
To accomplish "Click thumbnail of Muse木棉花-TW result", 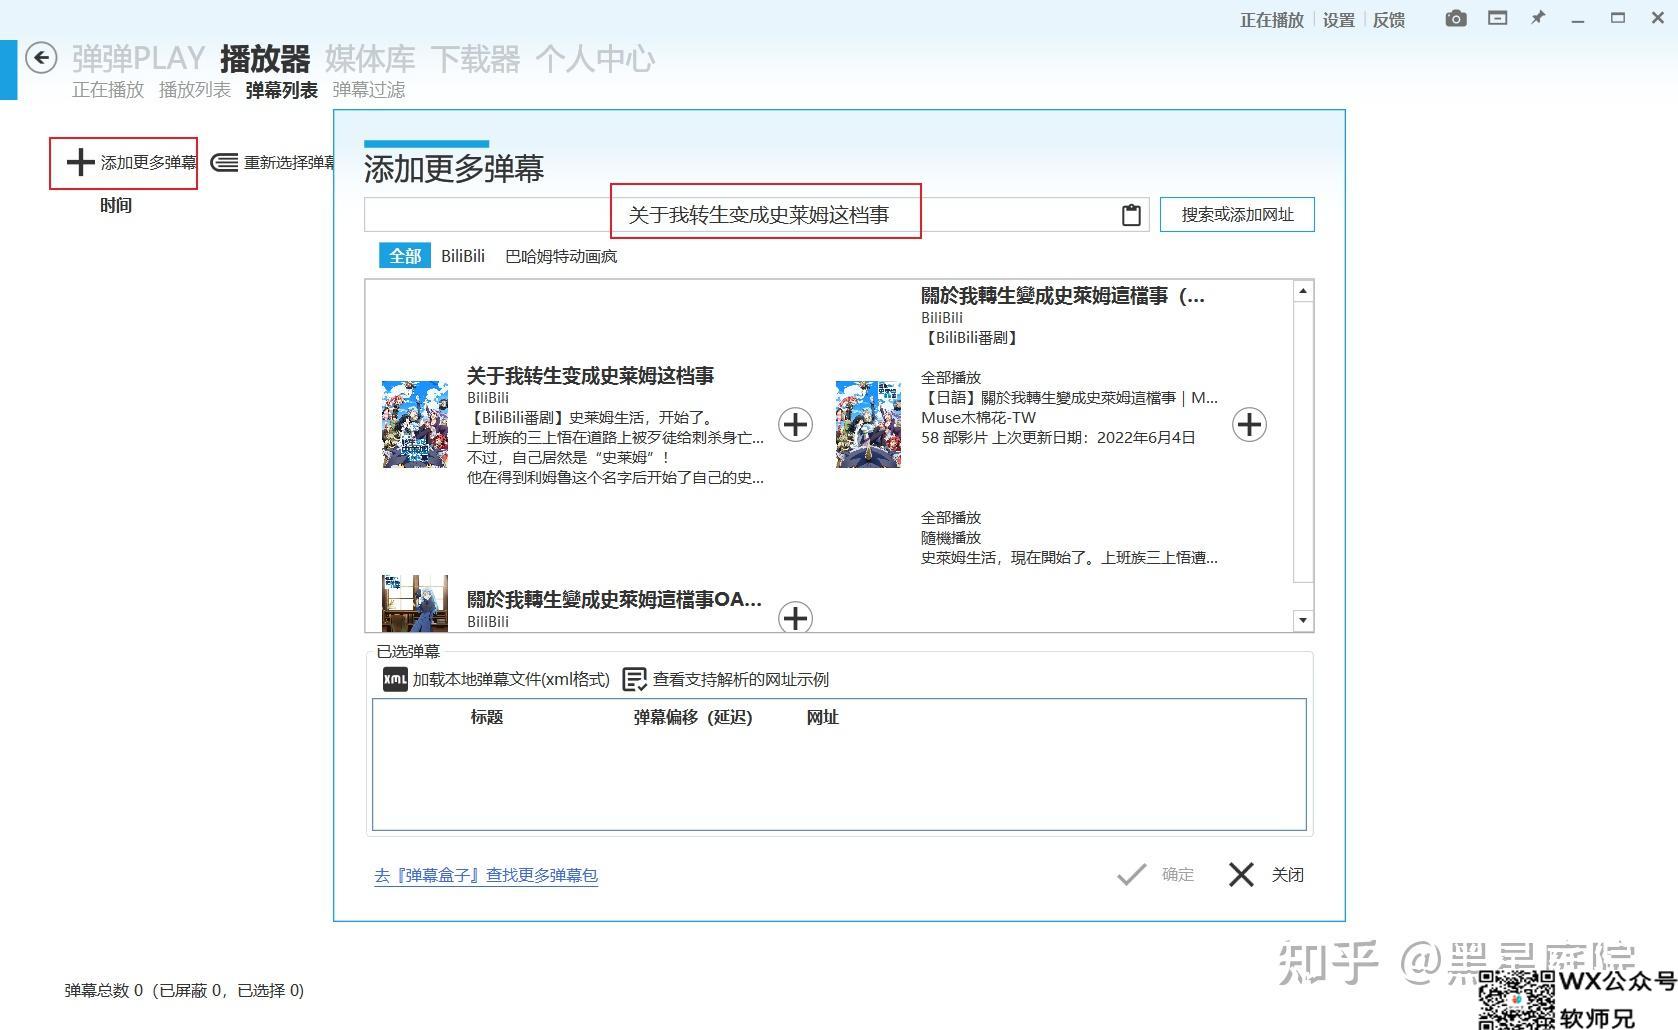I will point(868,424).
